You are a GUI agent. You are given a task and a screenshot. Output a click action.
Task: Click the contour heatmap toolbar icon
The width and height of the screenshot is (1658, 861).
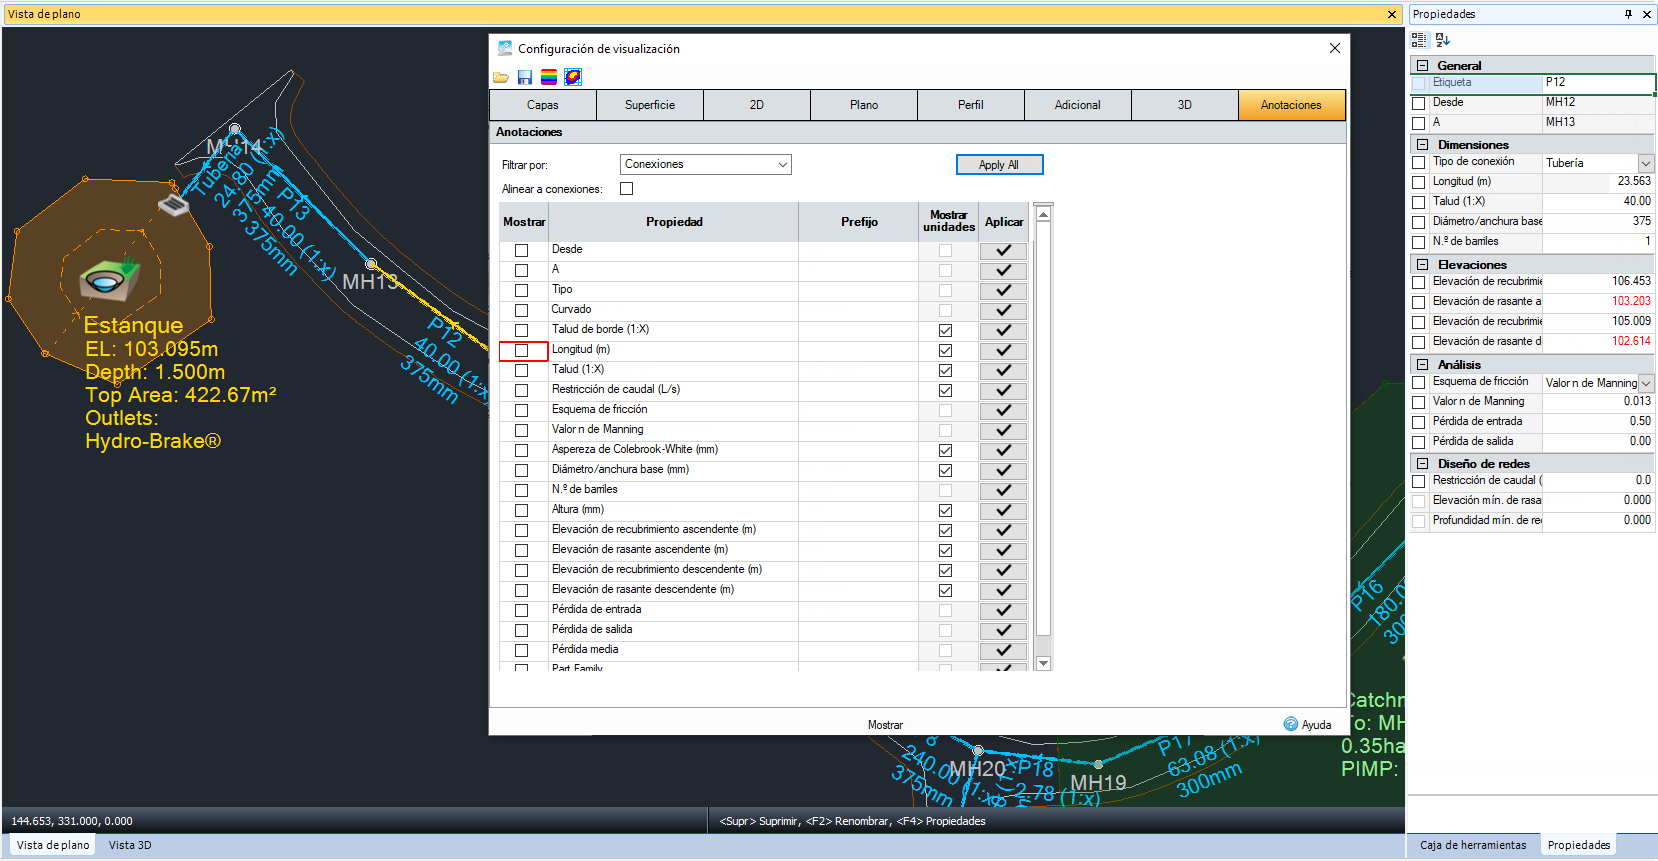(573, 77)
